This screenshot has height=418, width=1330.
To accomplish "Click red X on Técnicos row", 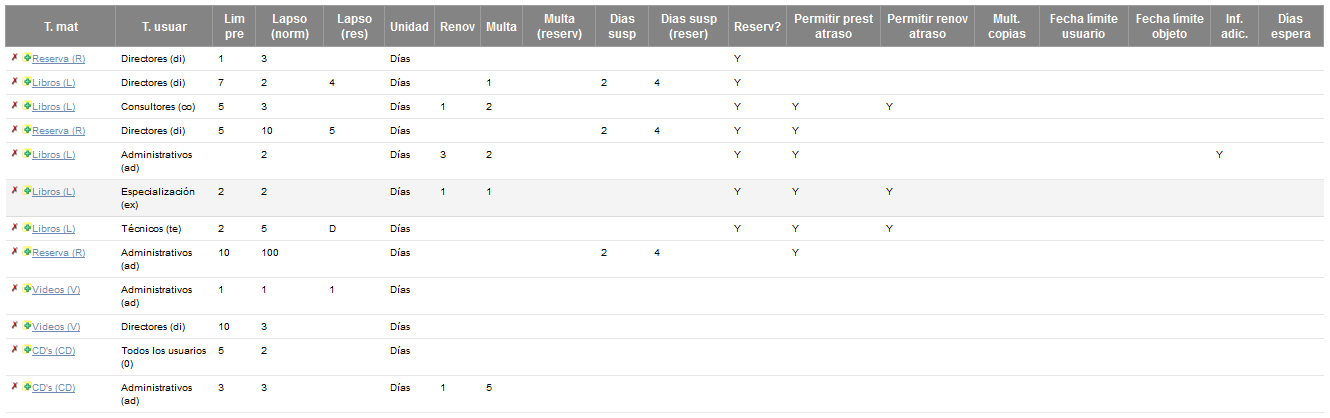I will 14,228.
